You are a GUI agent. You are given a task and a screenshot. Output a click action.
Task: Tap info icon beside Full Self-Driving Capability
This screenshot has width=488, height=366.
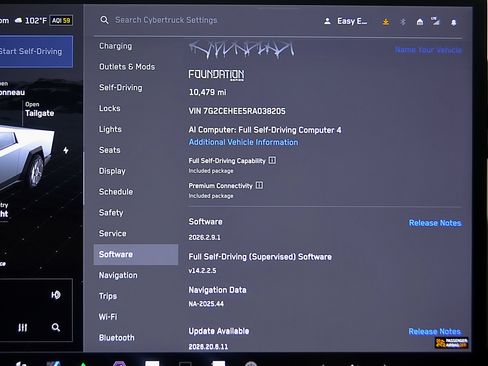click(x=272, y=160)
